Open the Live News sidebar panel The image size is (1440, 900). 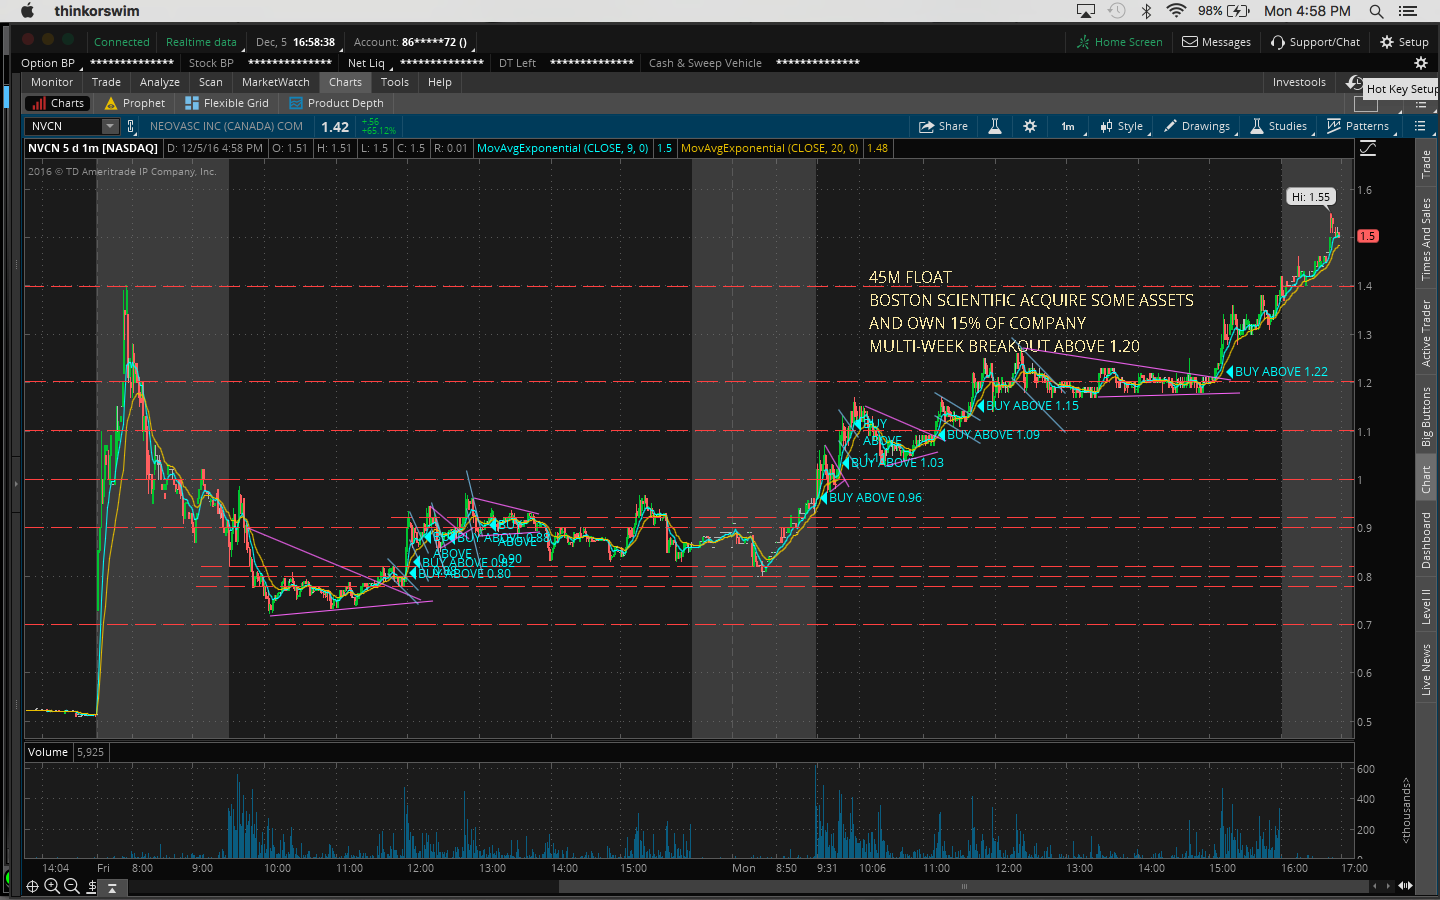(x=1426, y=669)
